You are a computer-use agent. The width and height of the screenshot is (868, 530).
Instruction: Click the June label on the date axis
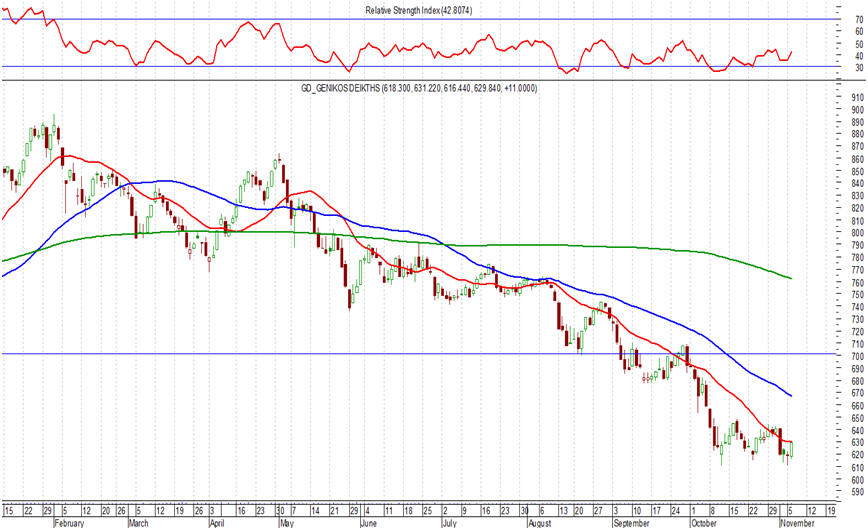tap(368, 523)
